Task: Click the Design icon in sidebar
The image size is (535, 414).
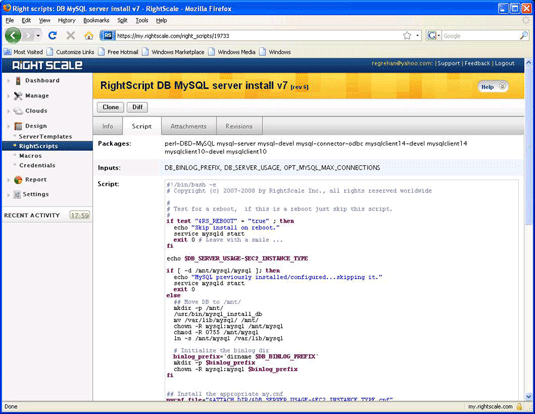Action: click(x=18, y=126)
